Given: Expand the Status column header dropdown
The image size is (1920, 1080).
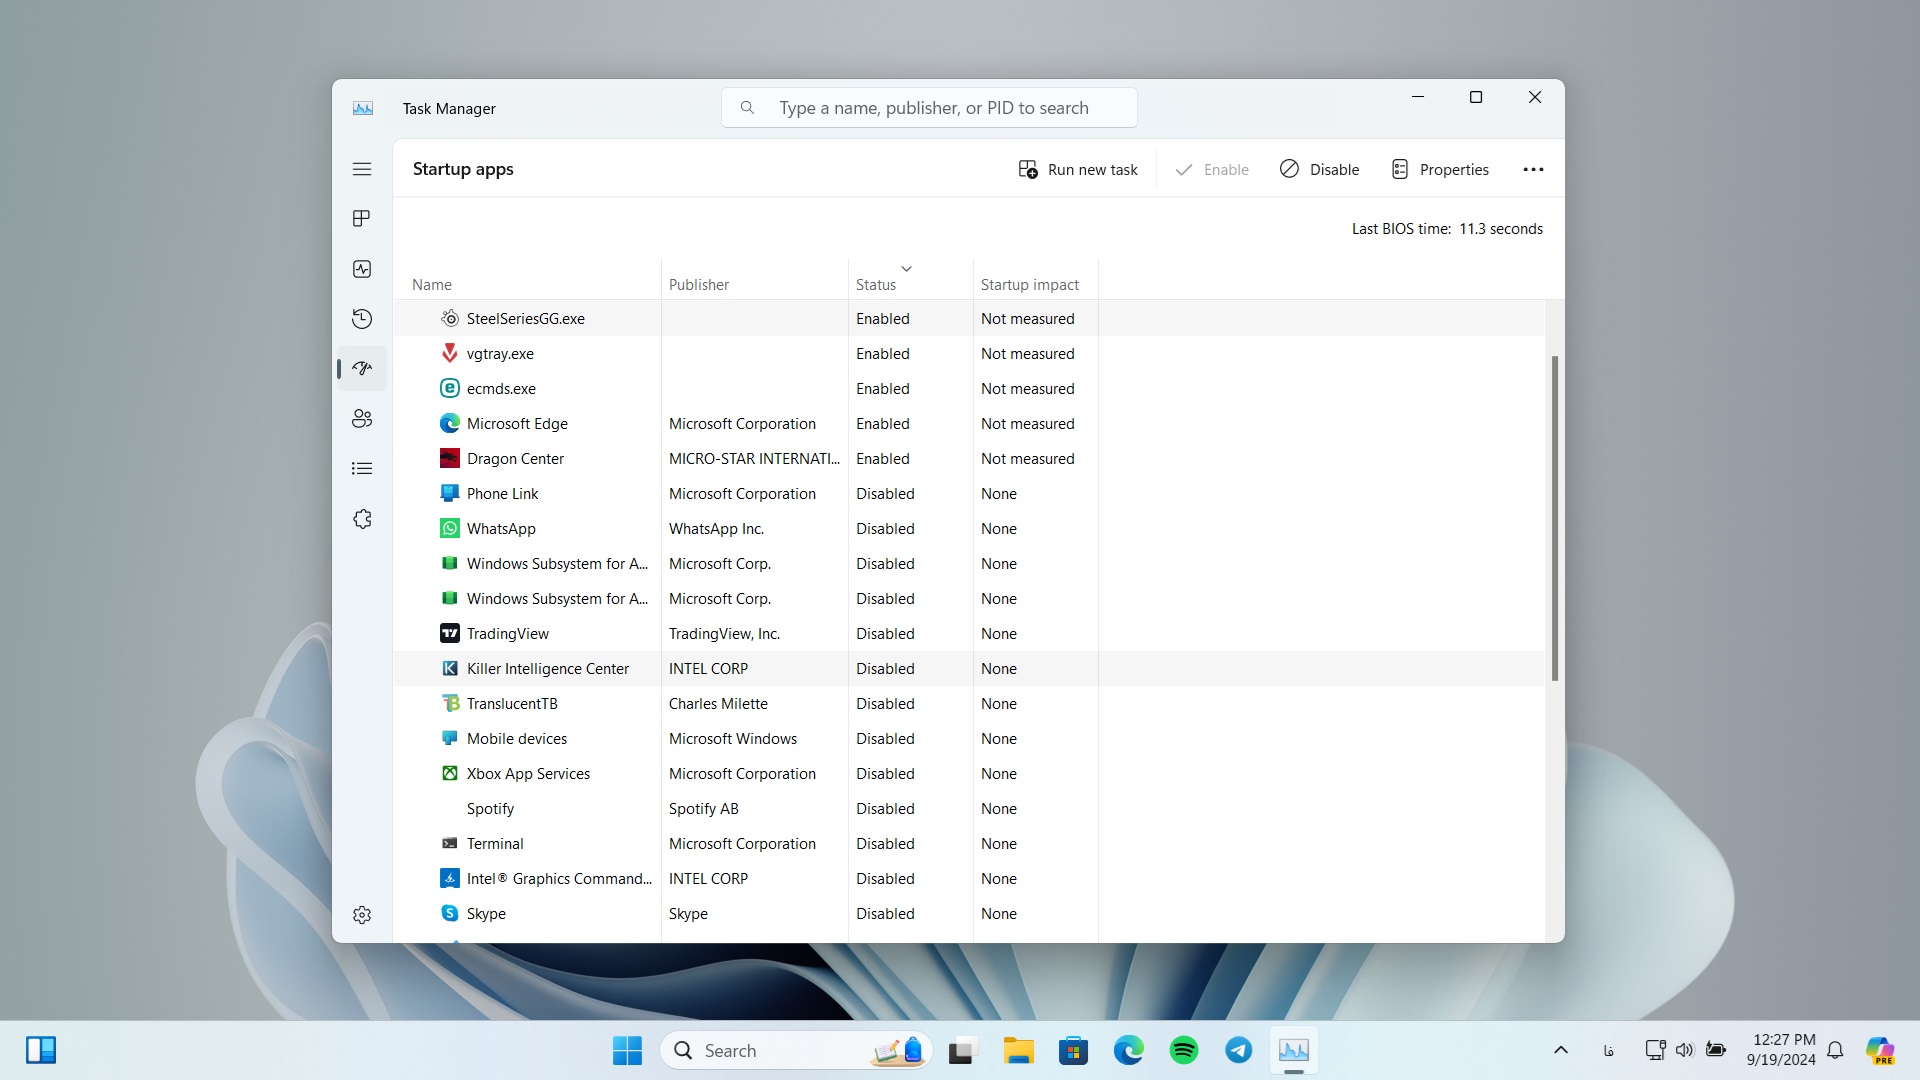Looking at the screenshot, I should (x=906, y=269).
